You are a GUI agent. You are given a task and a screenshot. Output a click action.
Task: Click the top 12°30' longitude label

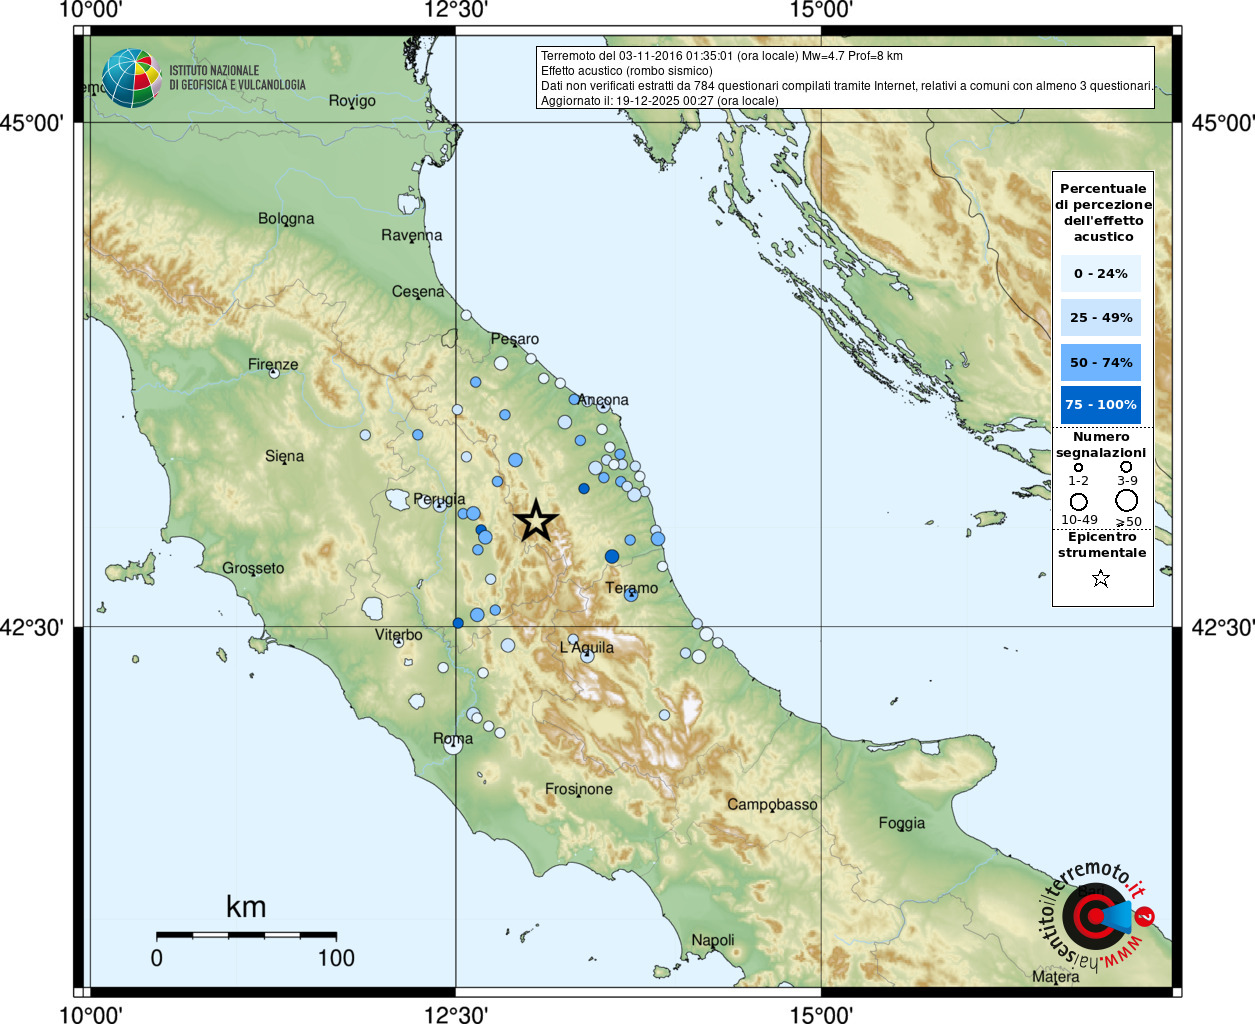(x=456, y=10)
